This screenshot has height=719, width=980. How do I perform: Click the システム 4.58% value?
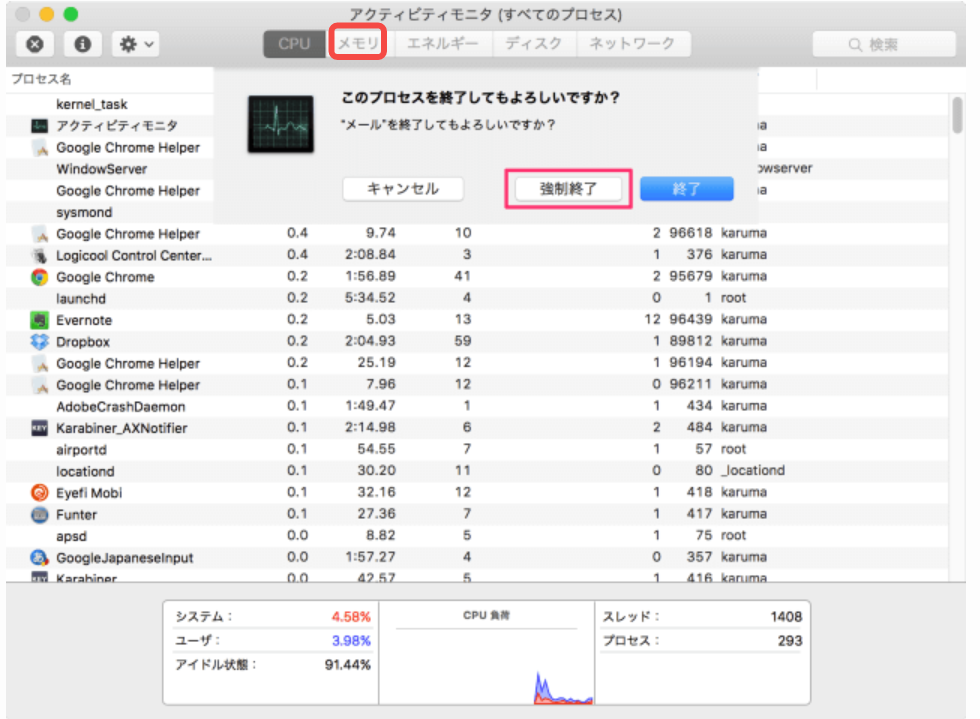pyautogui.click(x=351, y=617)
